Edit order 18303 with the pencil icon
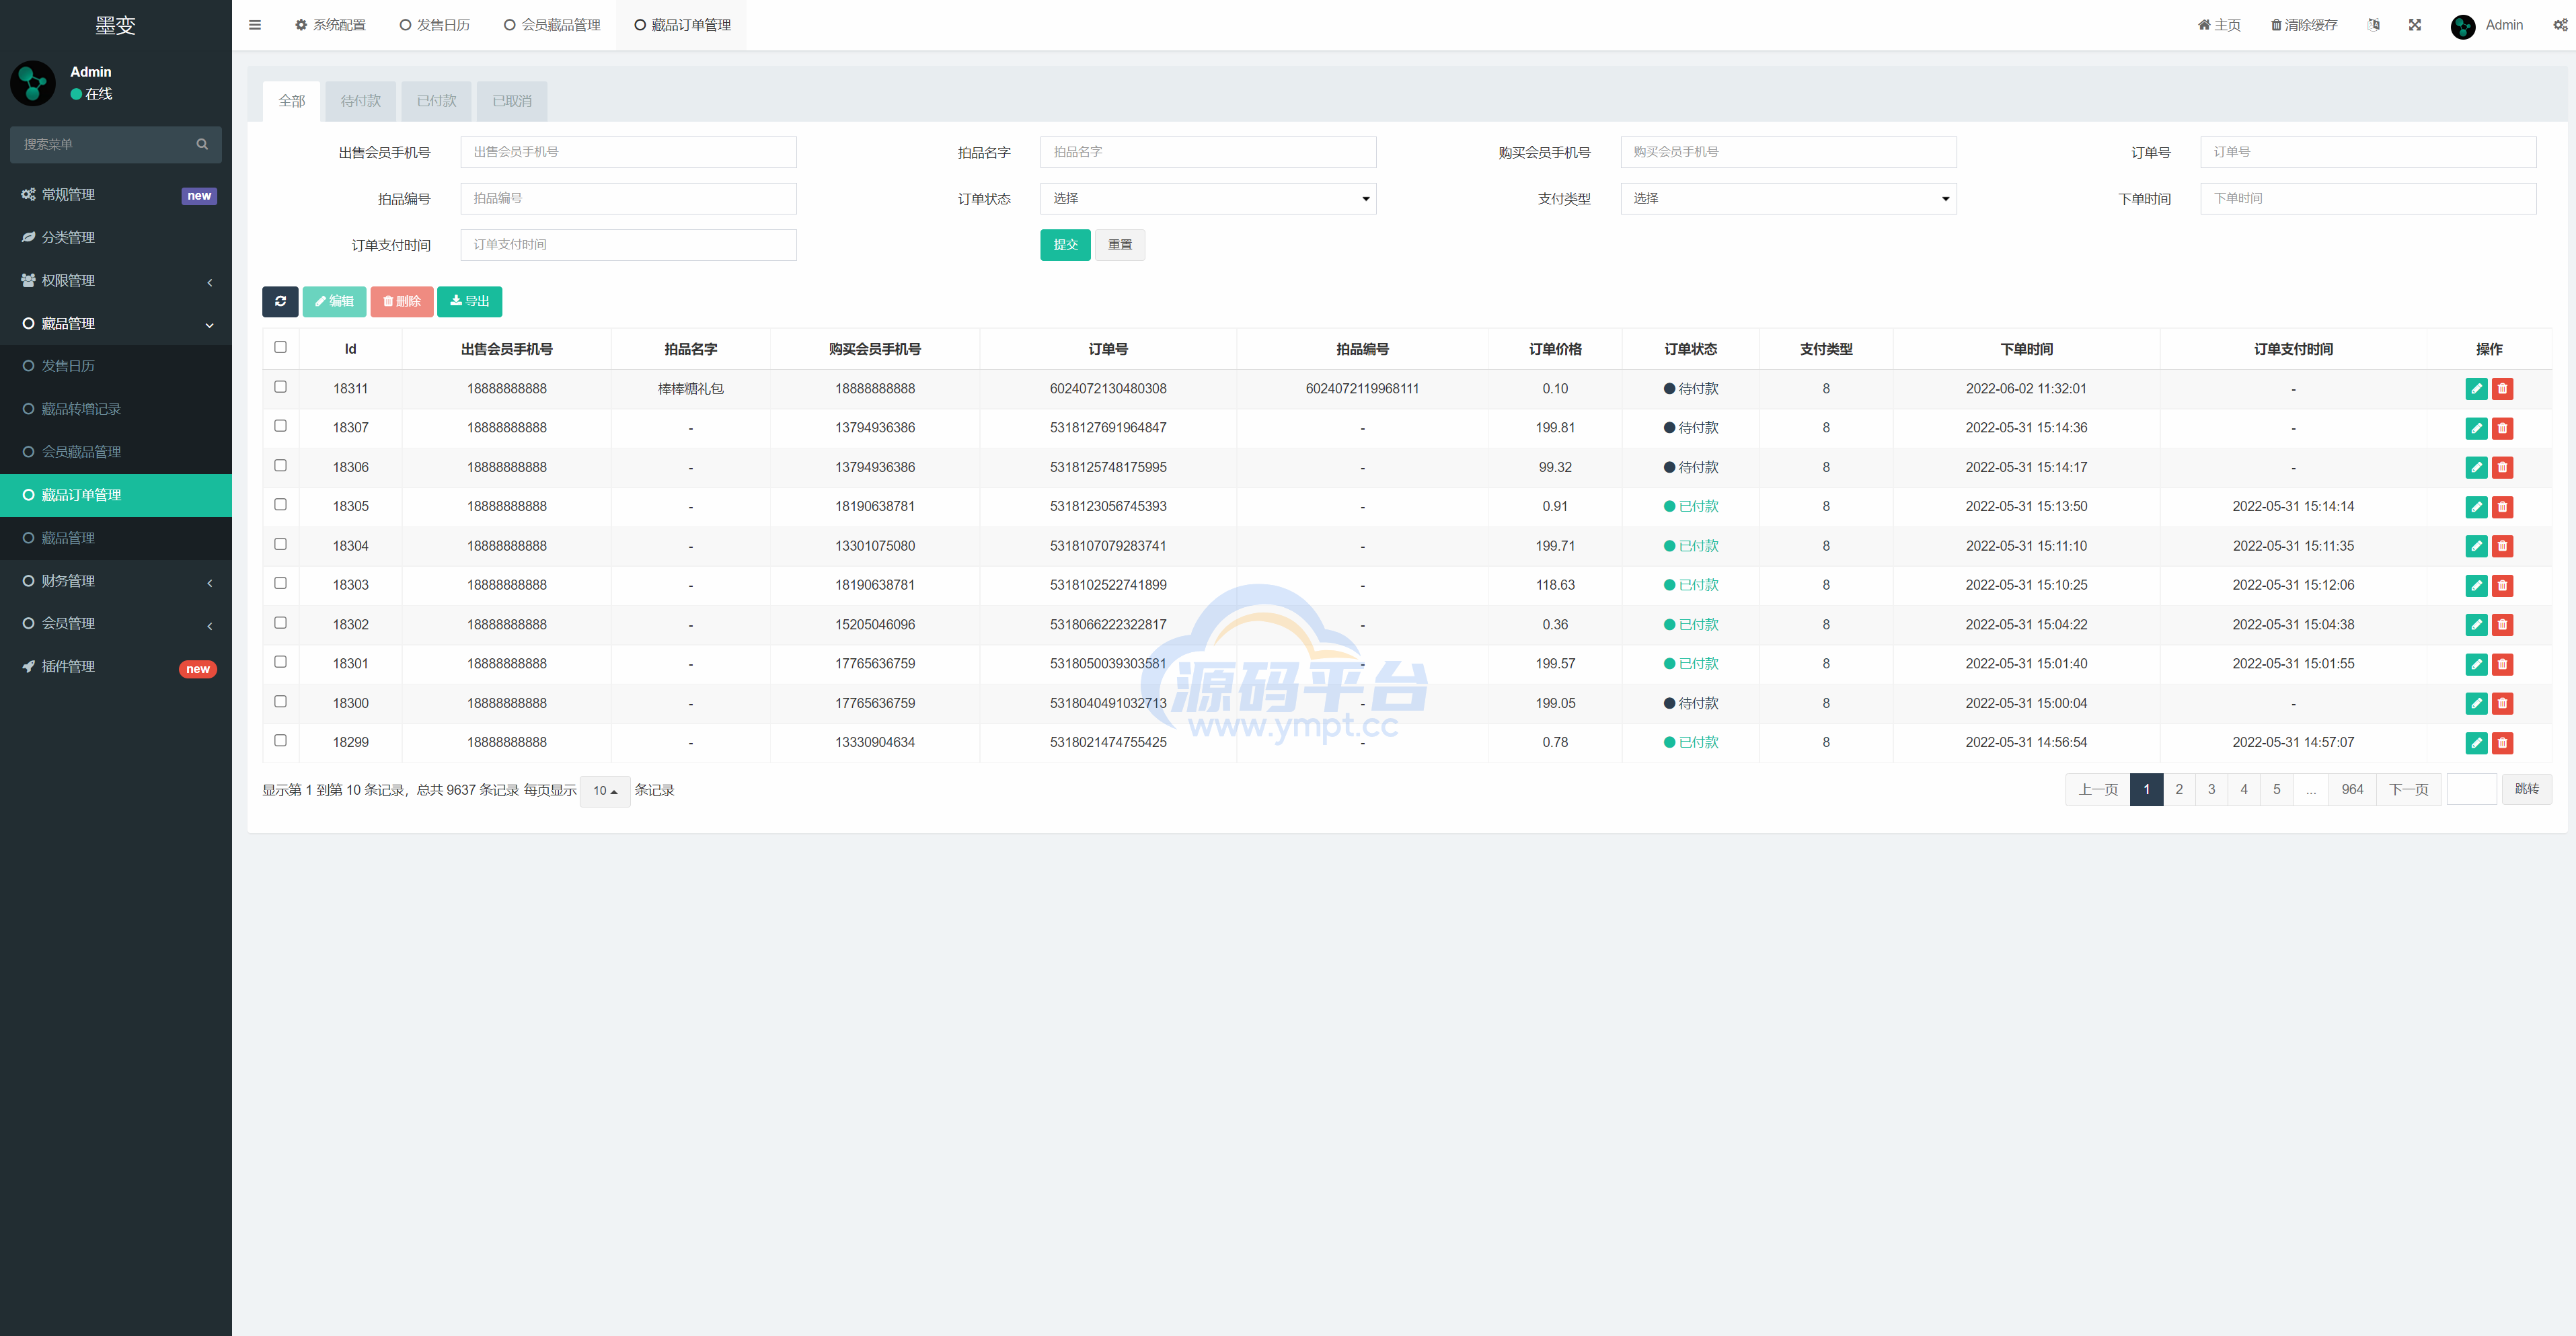The width and height of the screenshot is (2576, 1336). pyautogui.click(x=2476, y=585)
